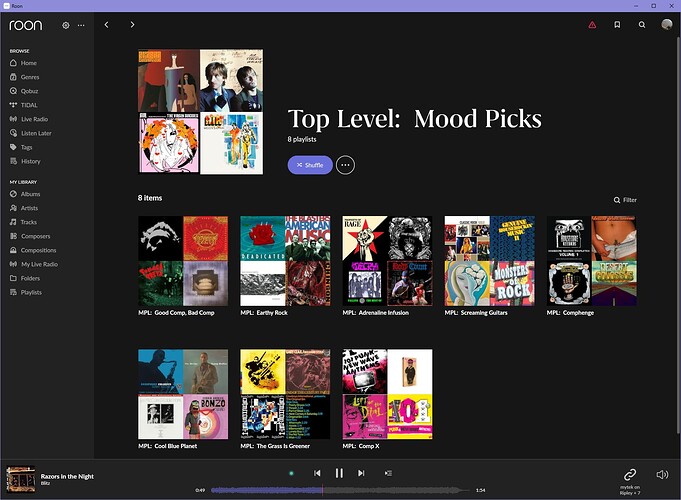The image size is (681, 500).
Task: Click the MPL: Earthy Rock title text
Action: tap(264, 312)
